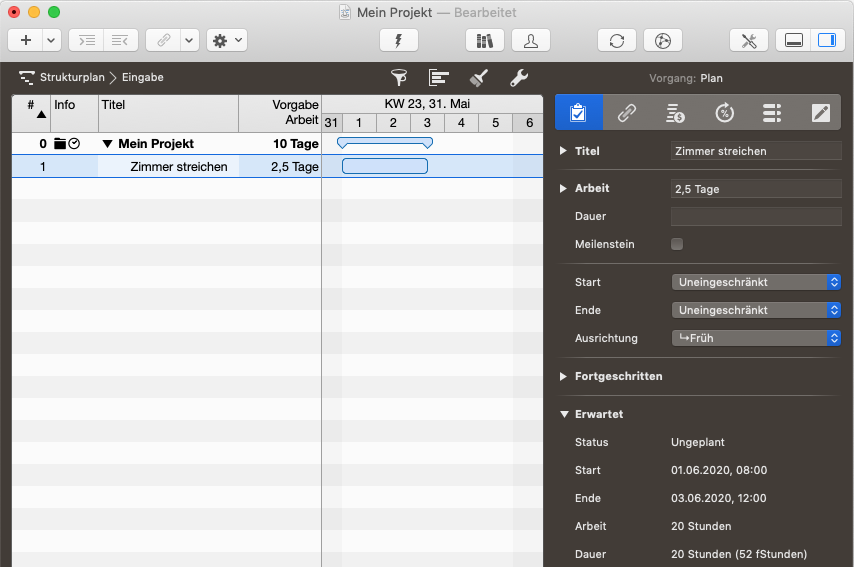Expand the Fortgeschritten section

pyautogui.click(x=563, y=376)
